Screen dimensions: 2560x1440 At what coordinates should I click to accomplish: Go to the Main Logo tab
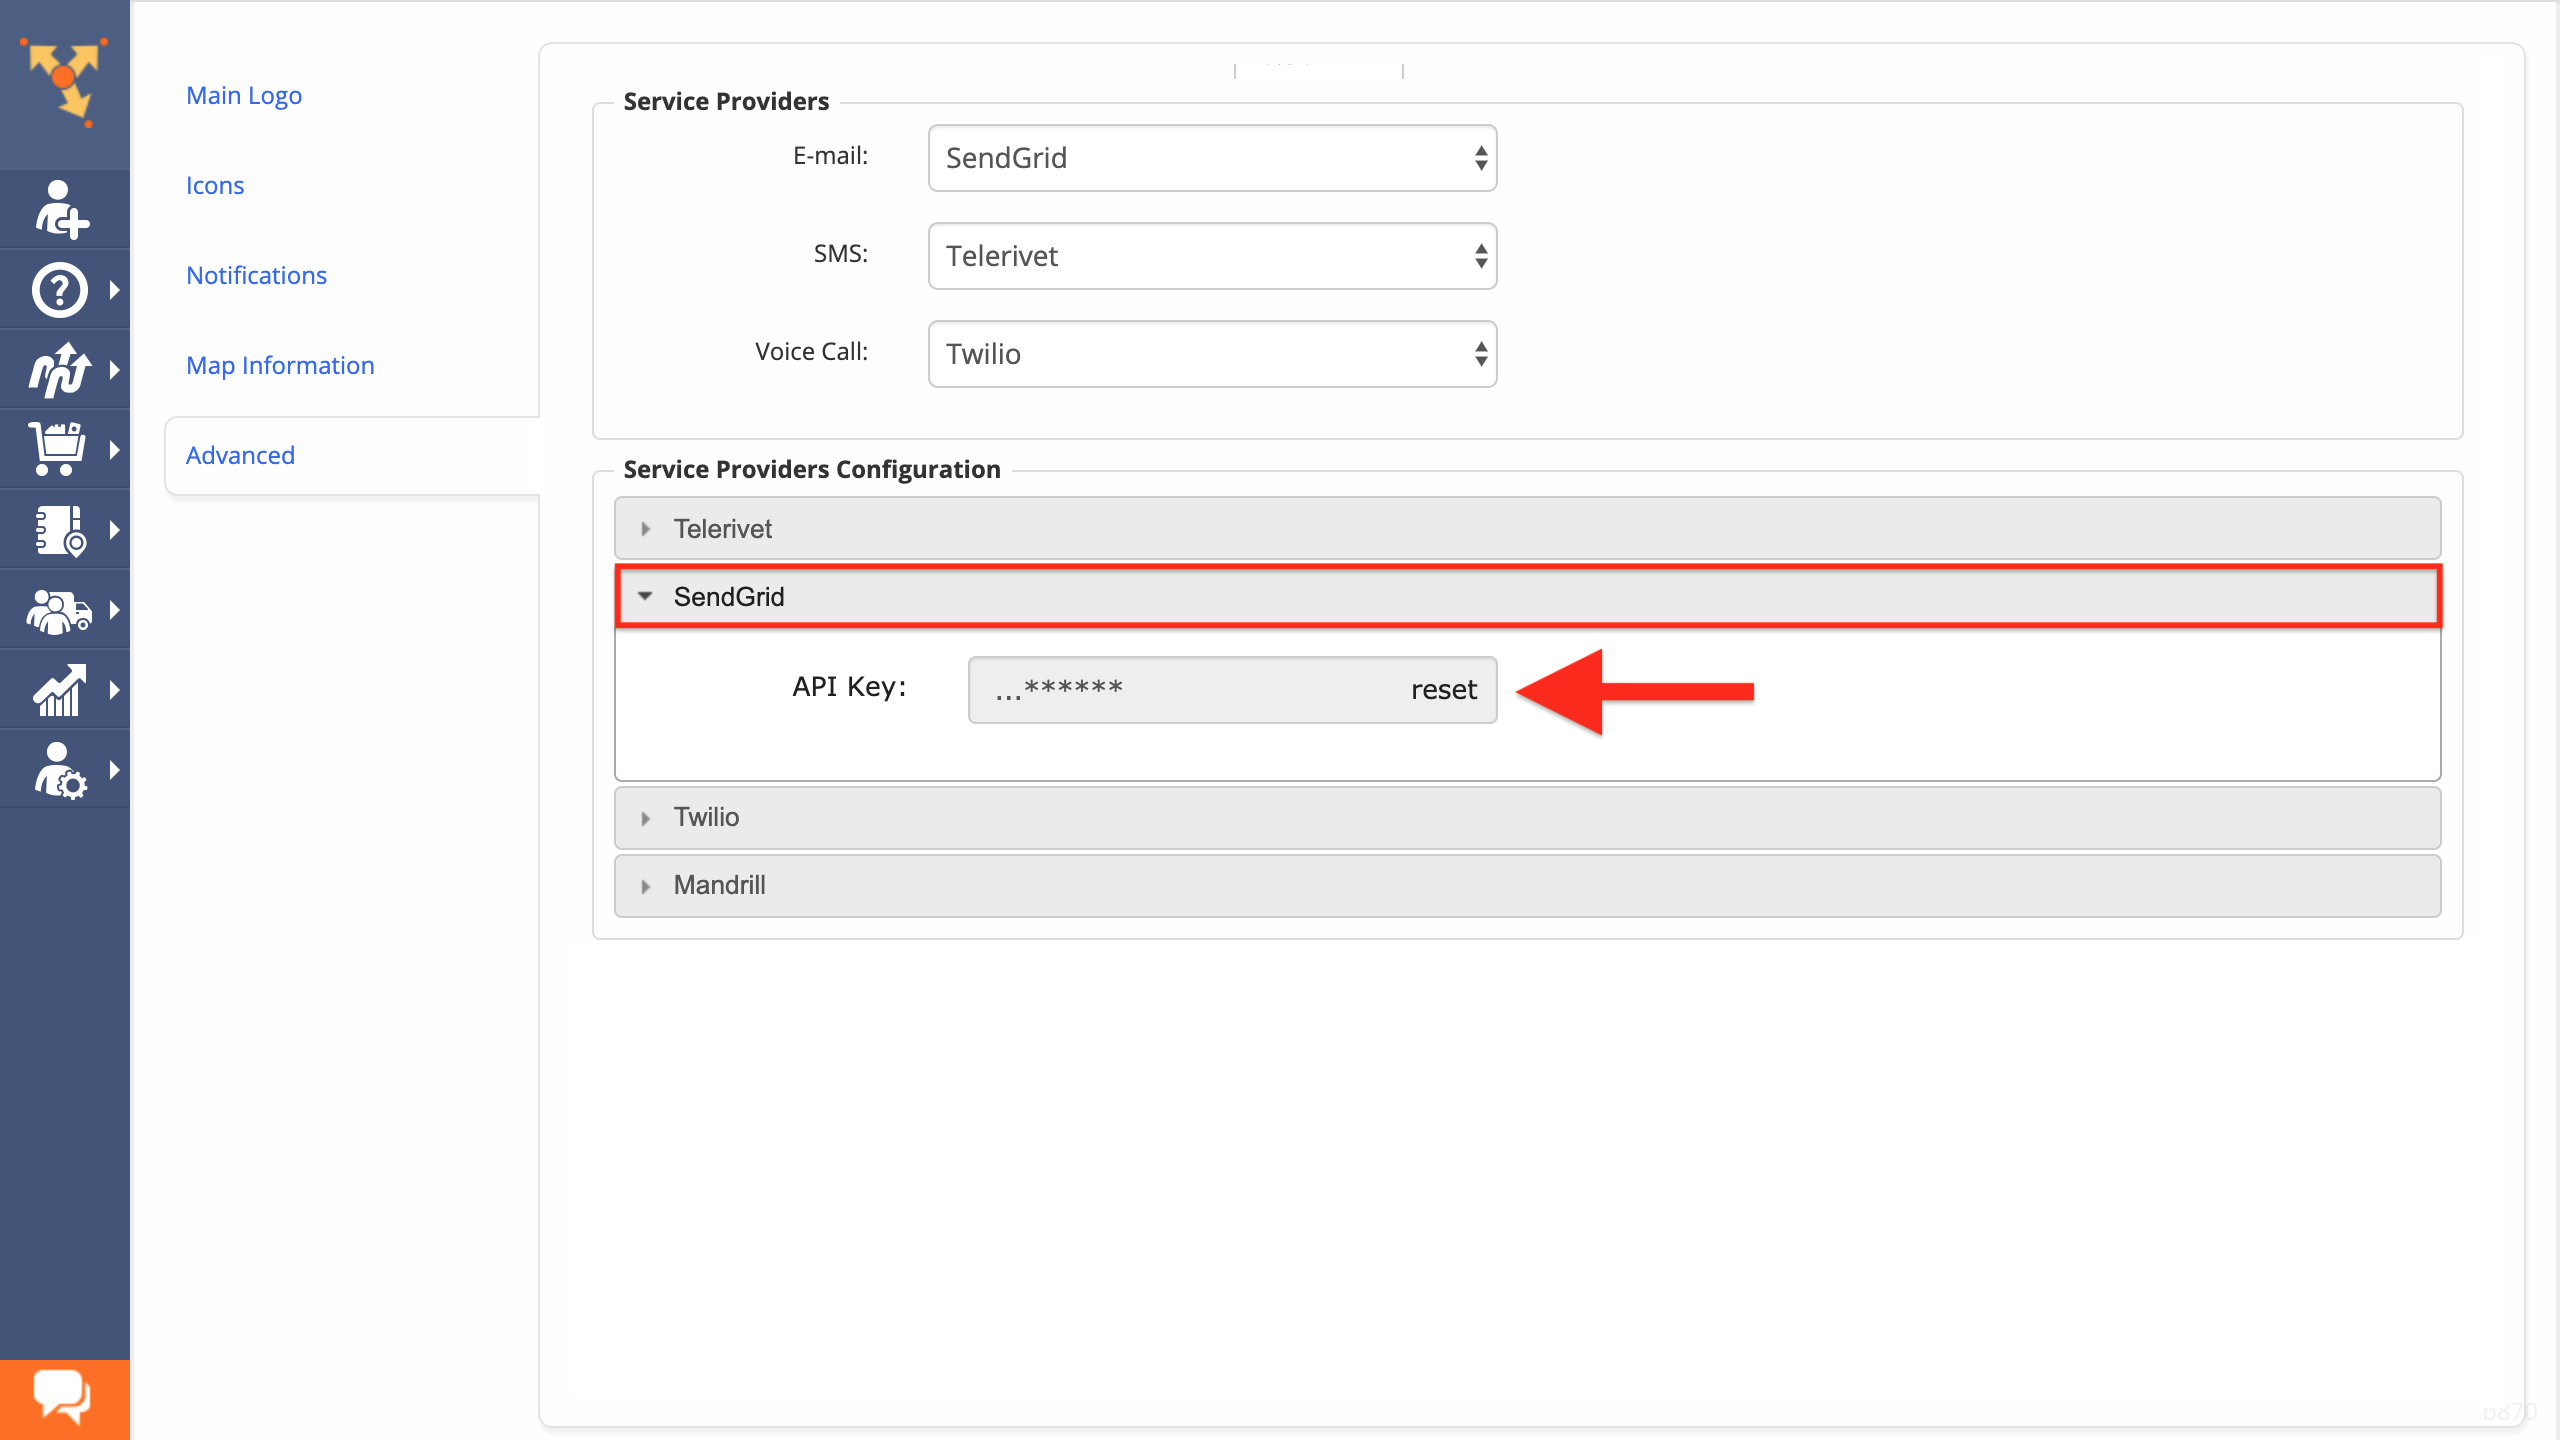coord(244,96)
